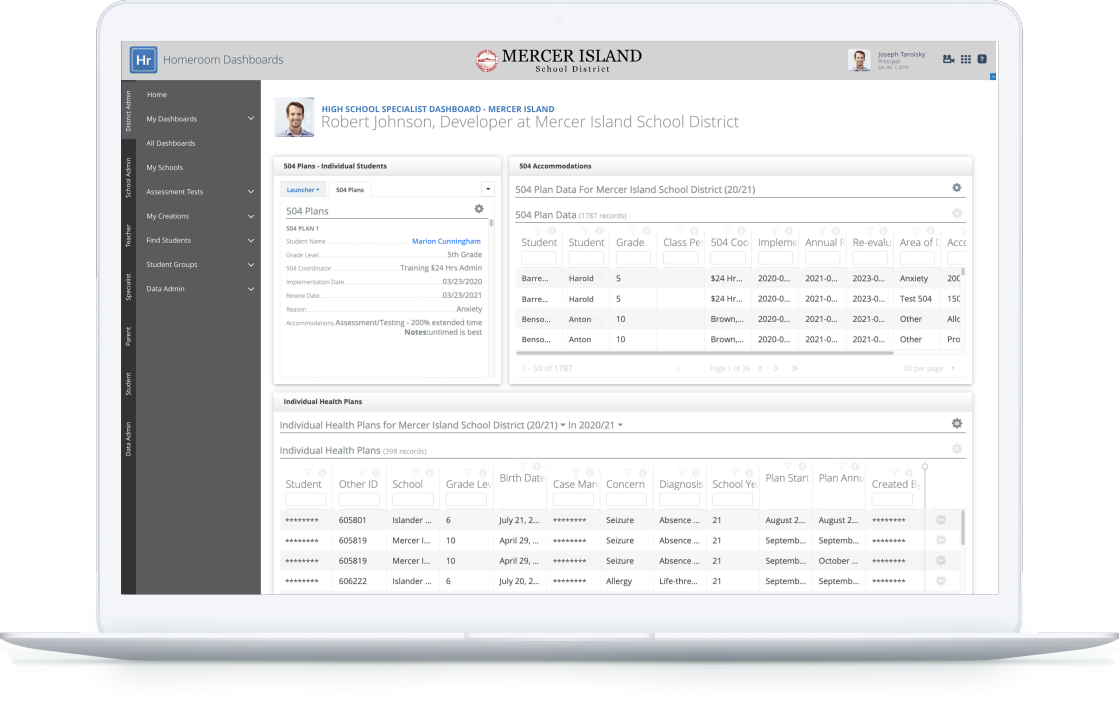Click the apps grid icon near Joseph Tansisky
The image size is (1120, 706).
click(966, 59)
